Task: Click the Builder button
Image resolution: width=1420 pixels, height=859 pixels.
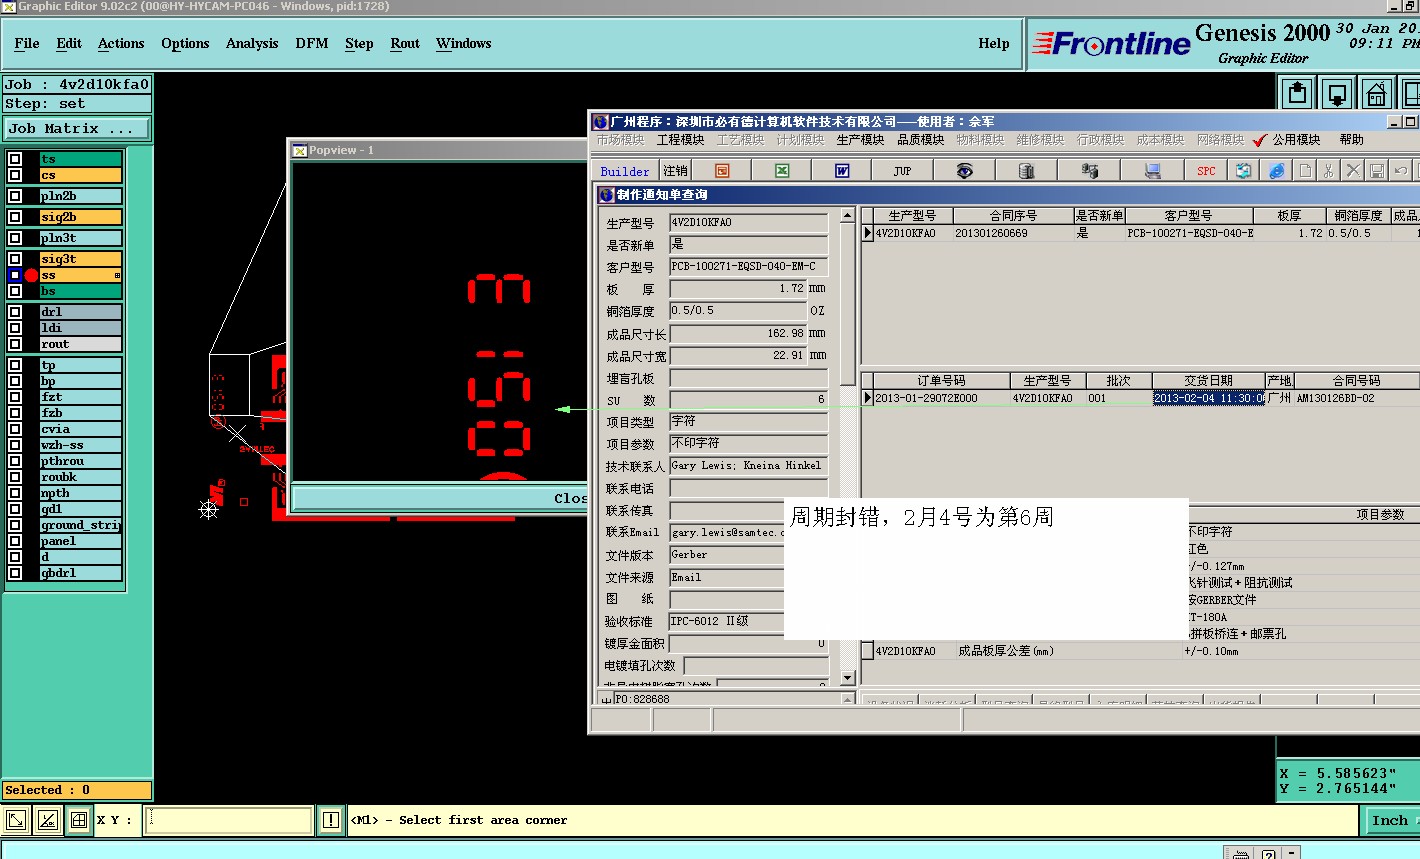Action: coord(624,171)
